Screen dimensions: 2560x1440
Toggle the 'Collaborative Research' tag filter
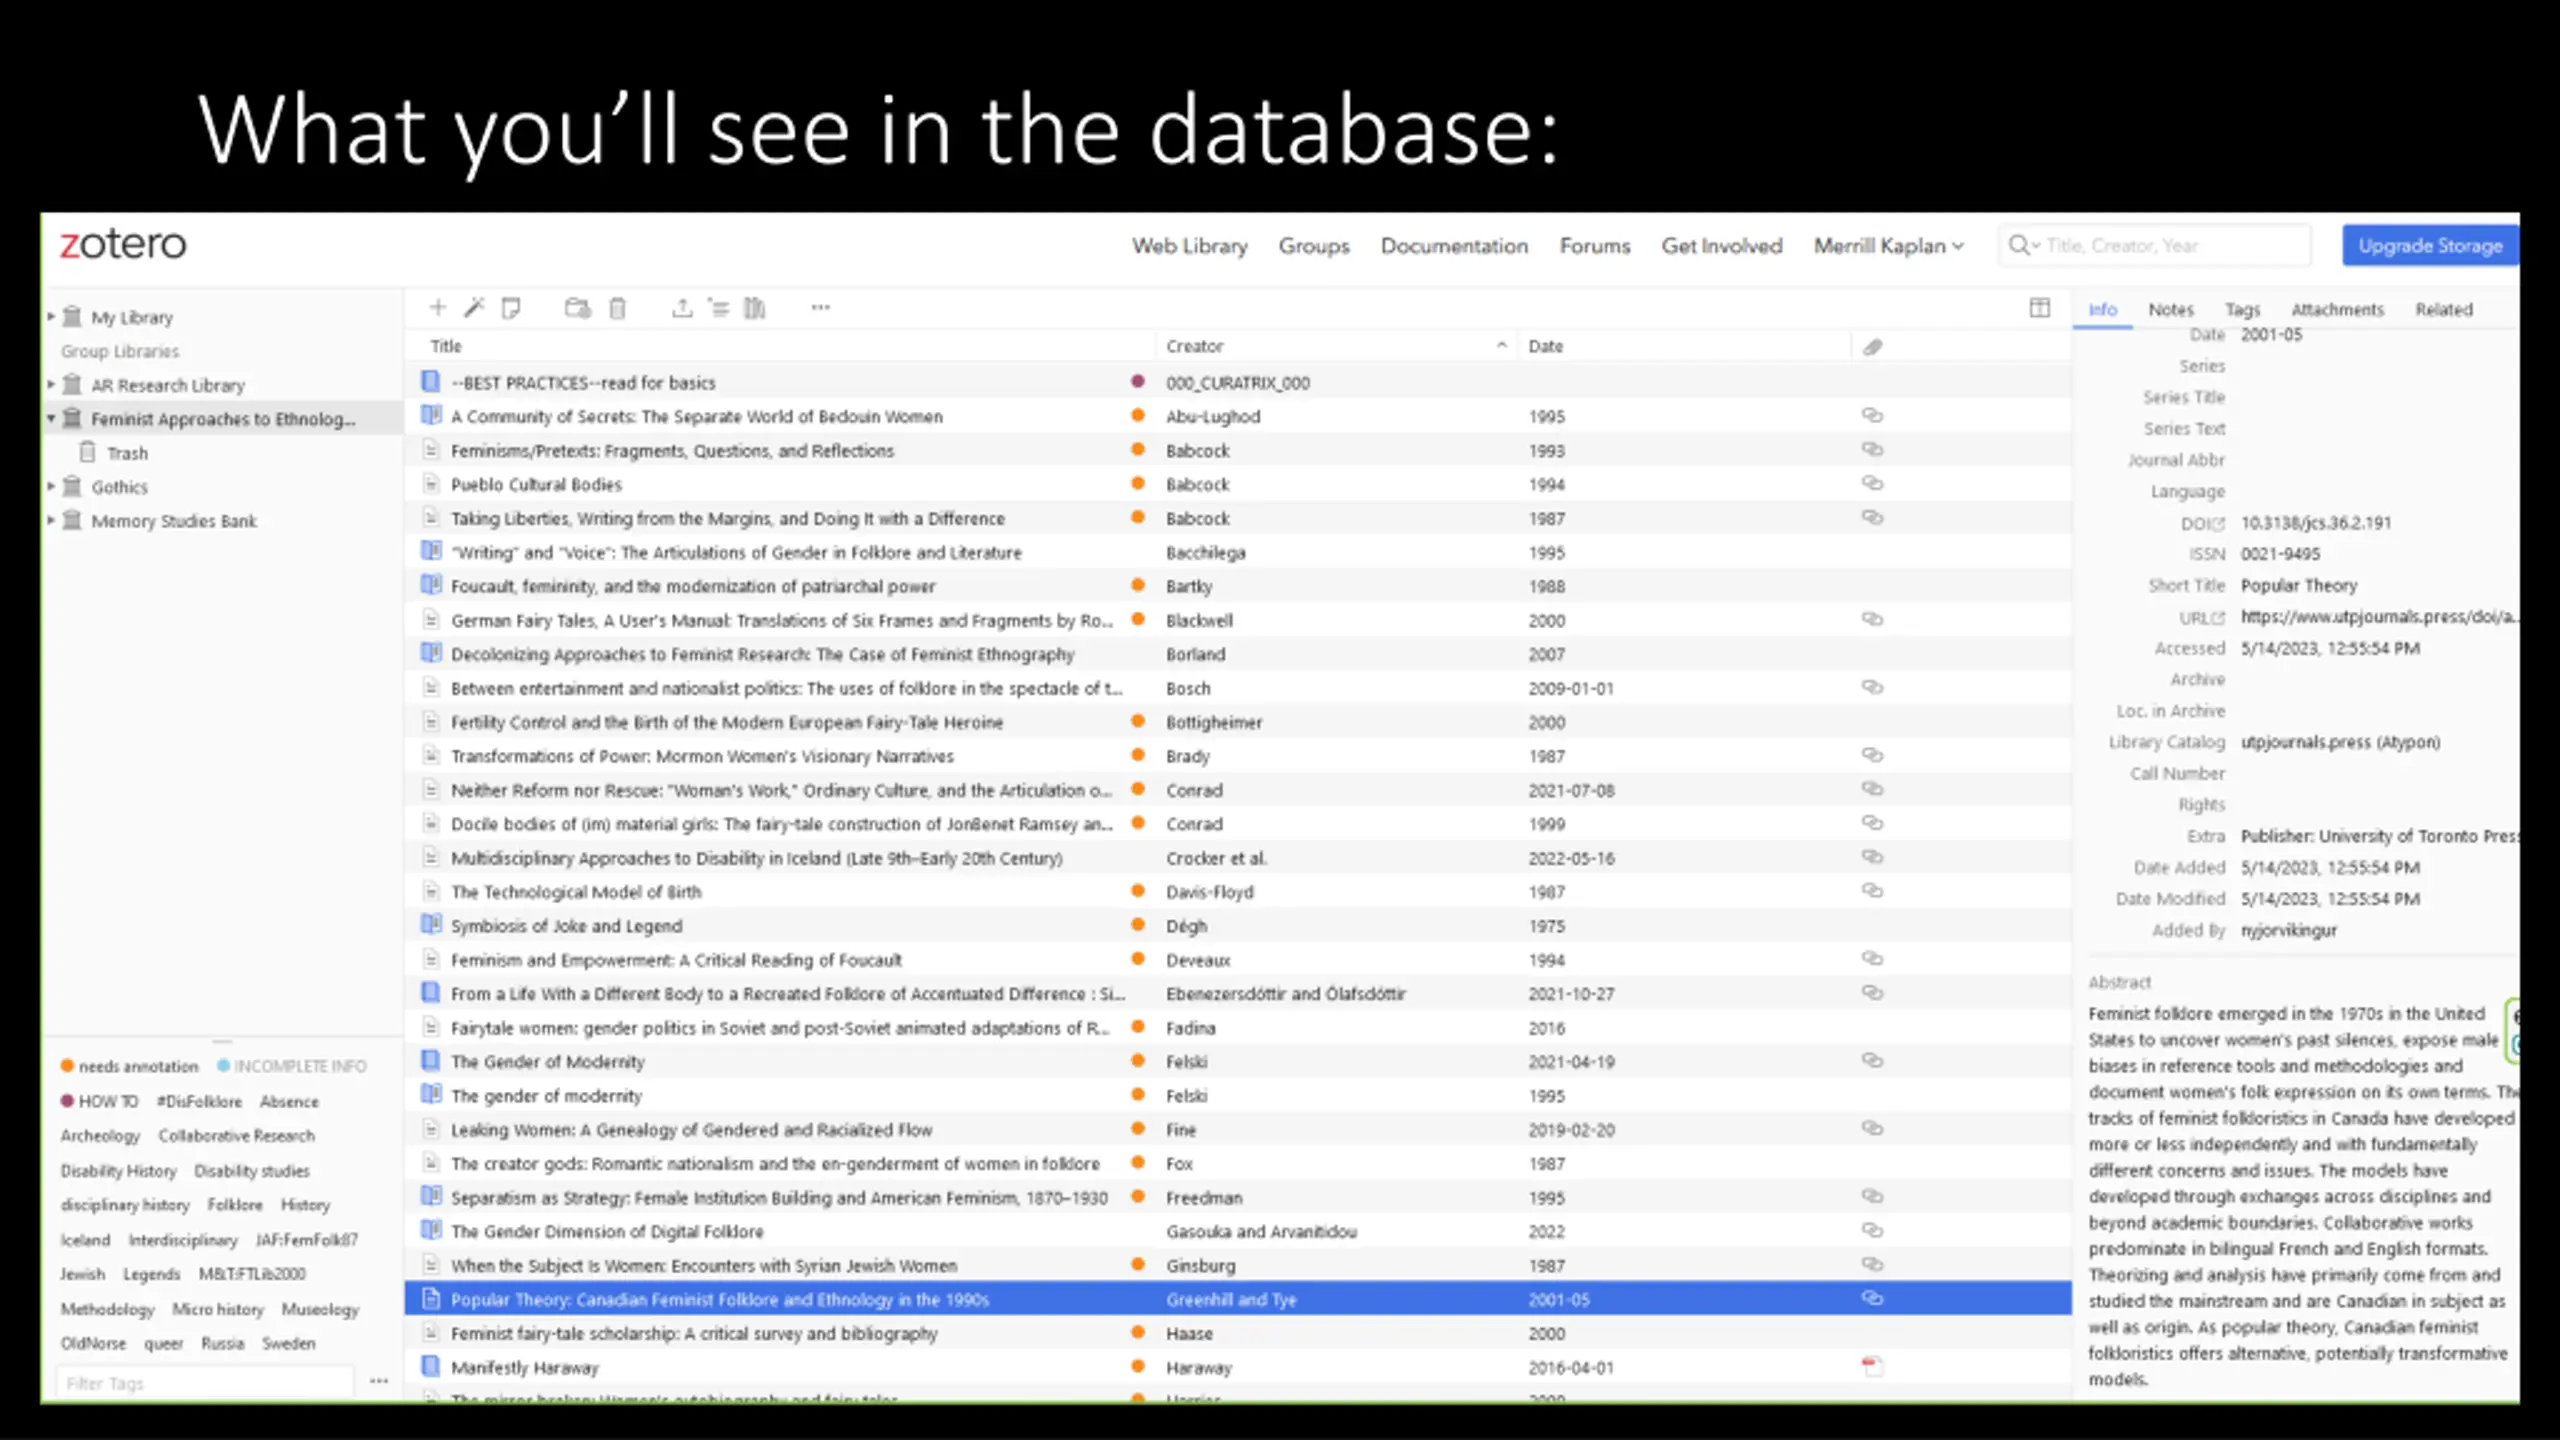(236, 1136)
